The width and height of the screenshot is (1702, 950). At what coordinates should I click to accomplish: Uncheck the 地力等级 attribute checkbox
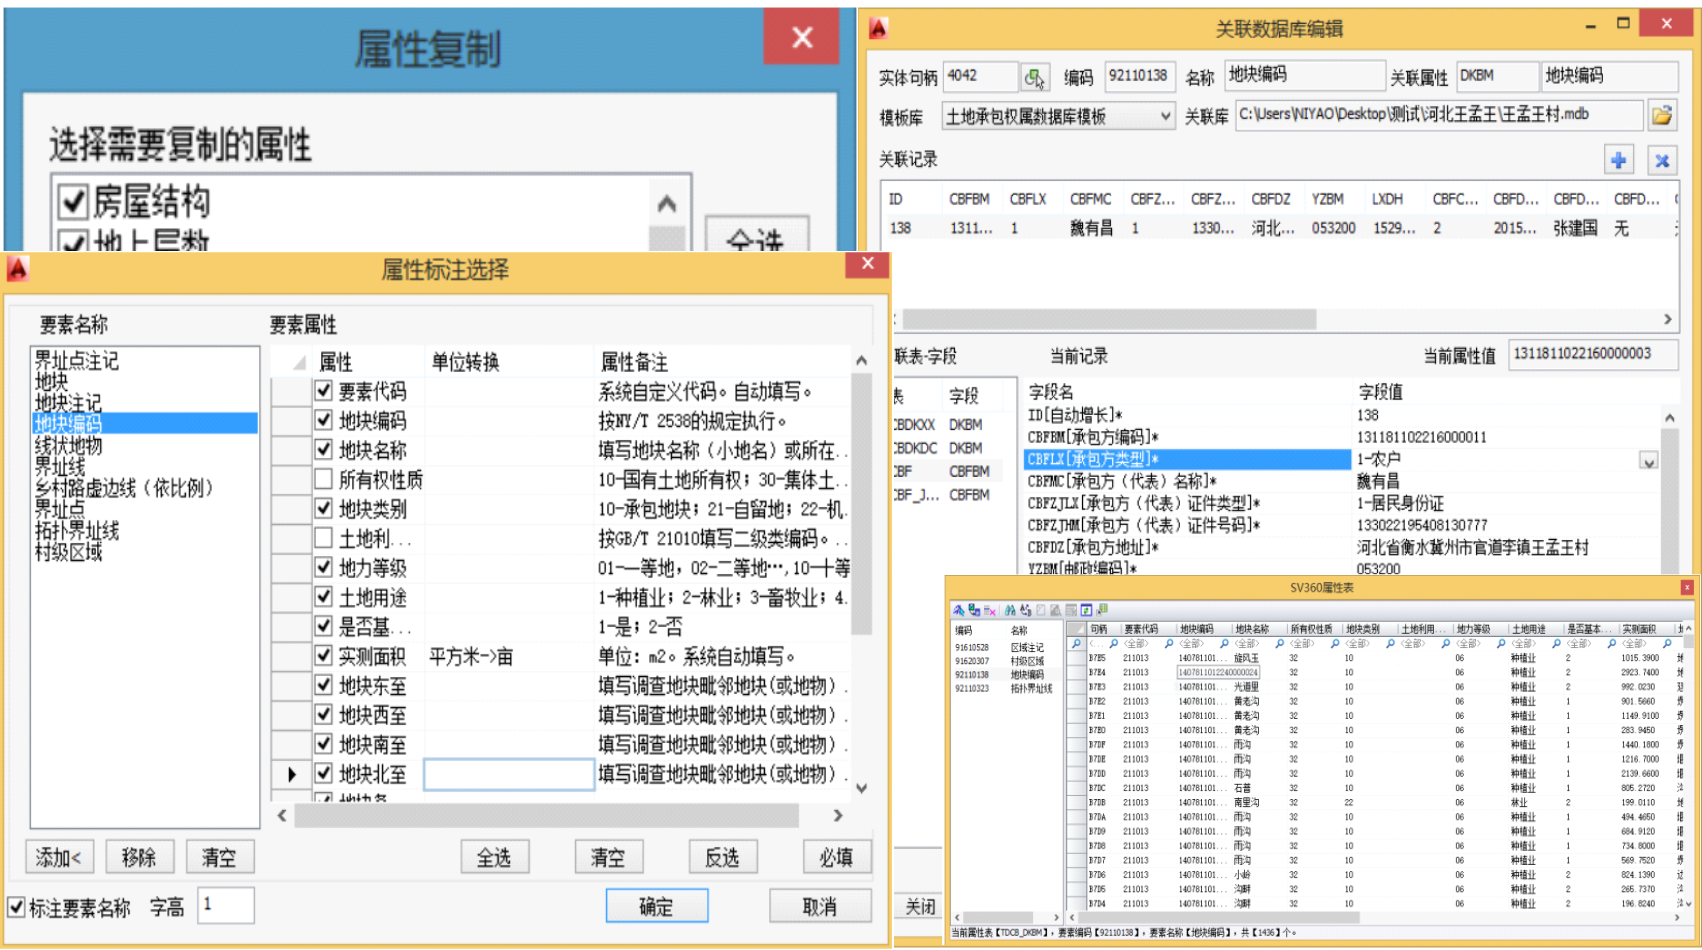point(323,567)
